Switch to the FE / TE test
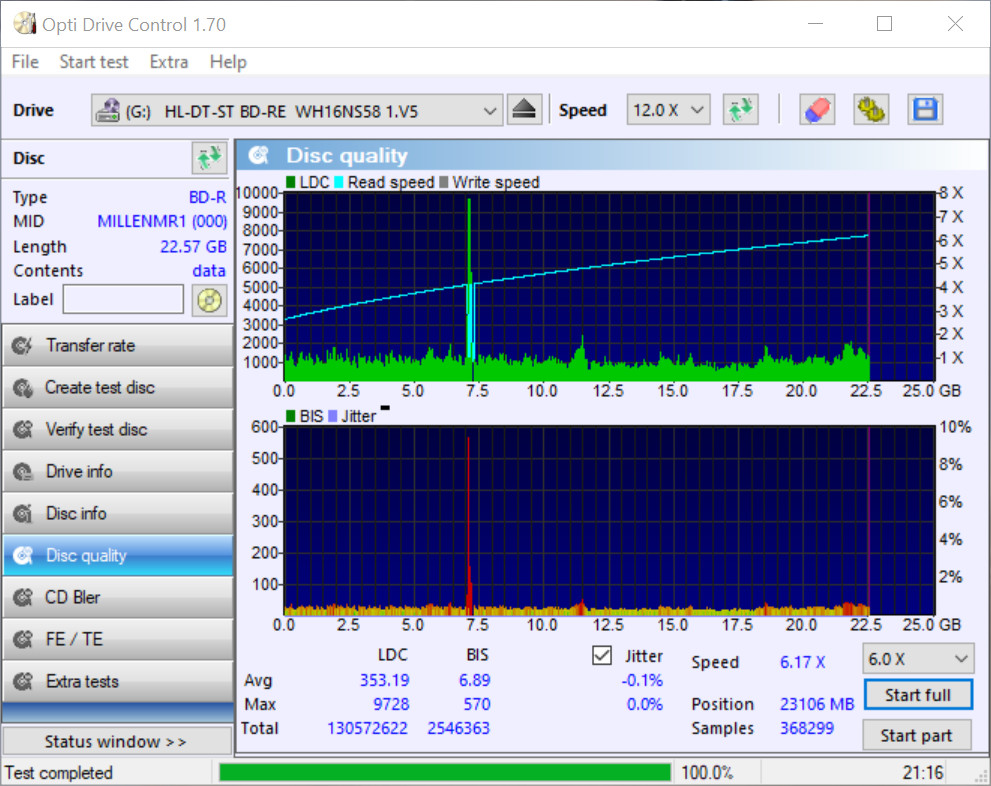This screenshot has width=991, height=786. (x=117, y=640)
